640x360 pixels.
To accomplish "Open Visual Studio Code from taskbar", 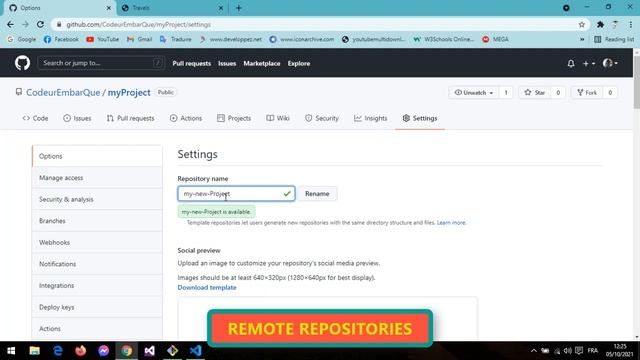I will click(196, 351).
